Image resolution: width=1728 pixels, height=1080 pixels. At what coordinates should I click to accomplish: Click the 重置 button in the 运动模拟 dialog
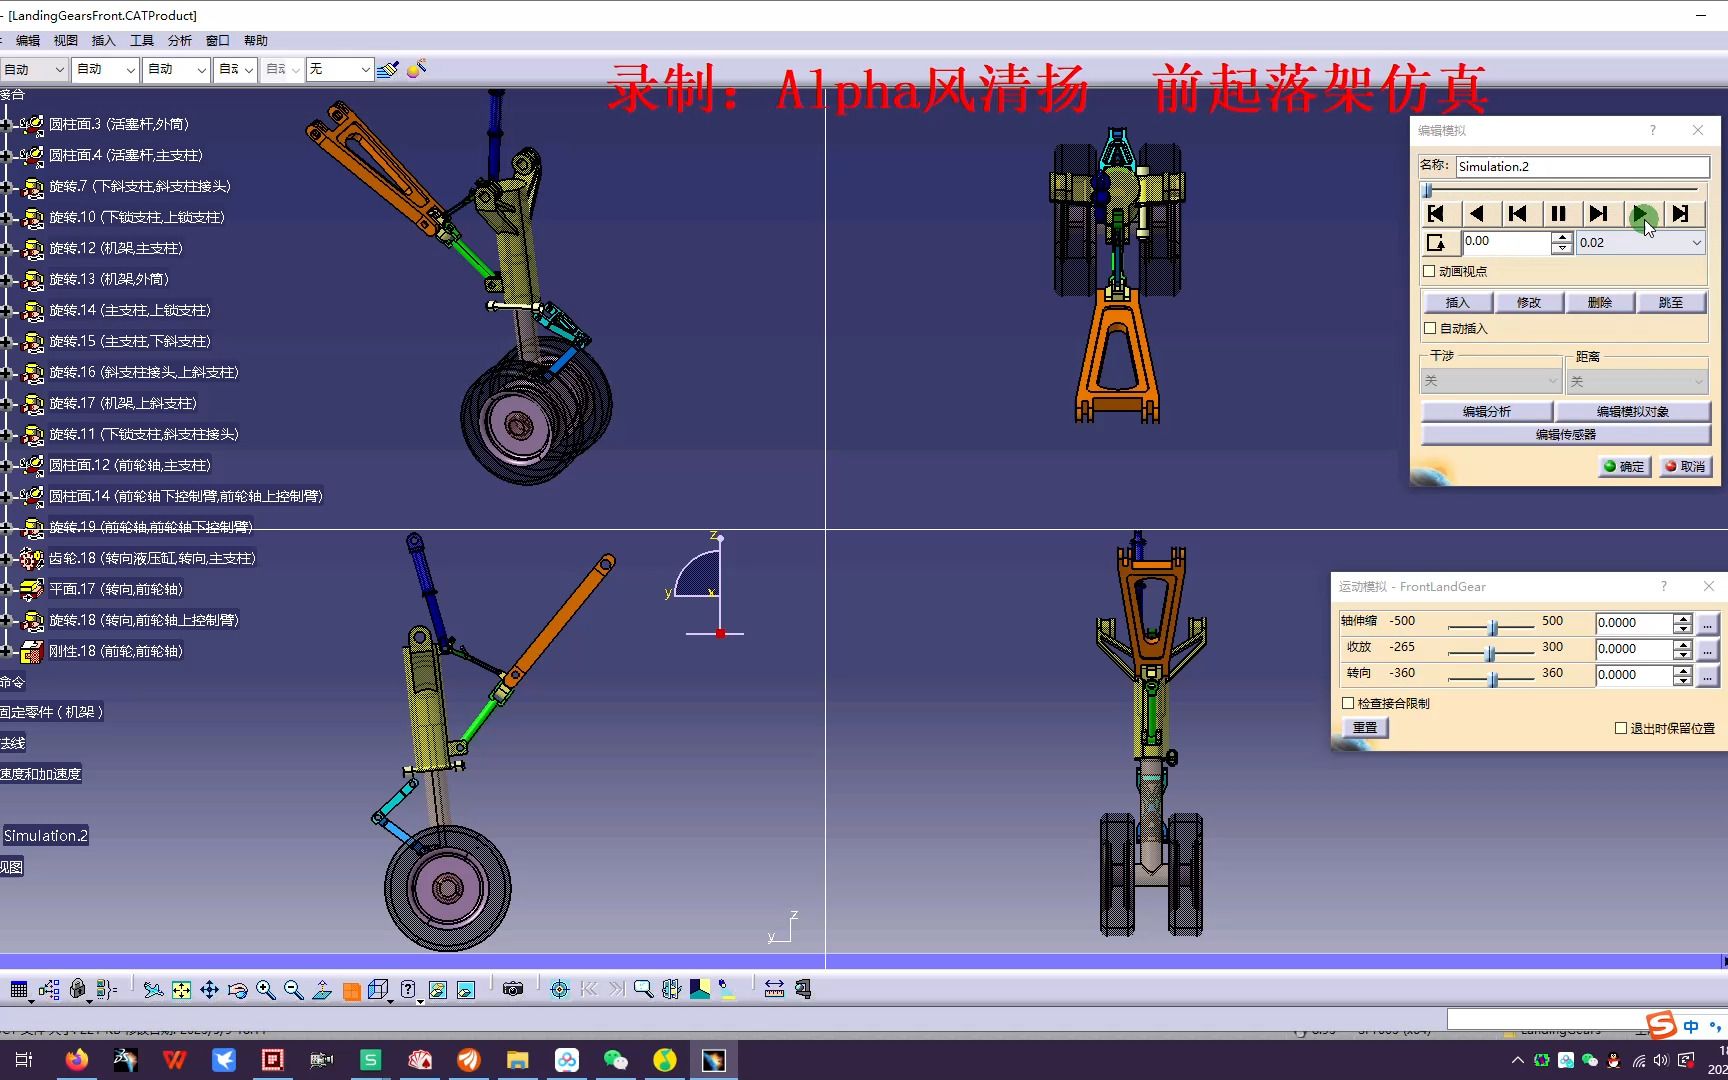[x=1365, y=728]
